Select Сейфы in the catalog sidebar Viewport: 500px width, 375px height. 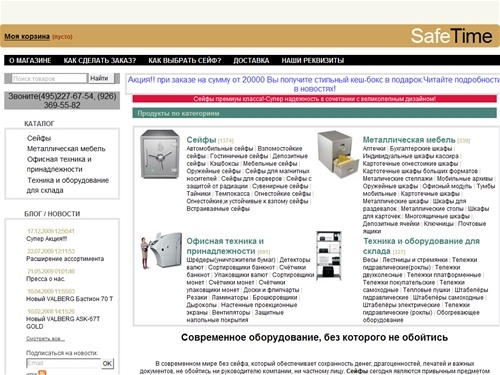click(39, 138)
